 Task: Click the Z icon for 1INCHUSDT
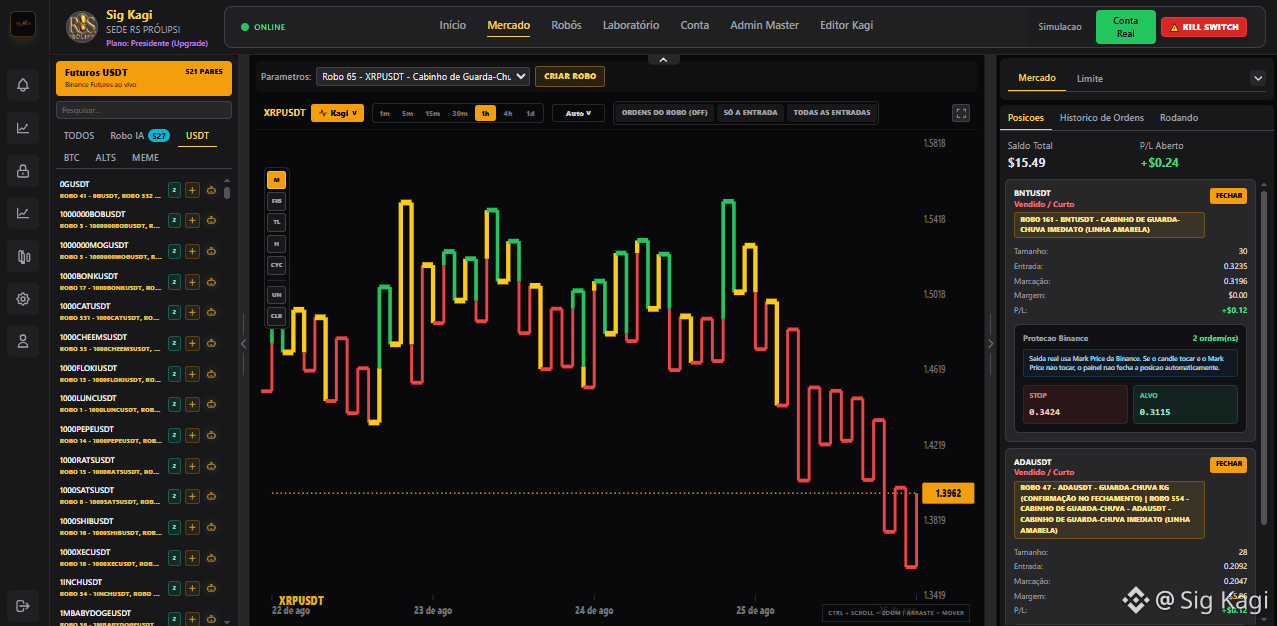pyautogui.click(x=174, y=588)
